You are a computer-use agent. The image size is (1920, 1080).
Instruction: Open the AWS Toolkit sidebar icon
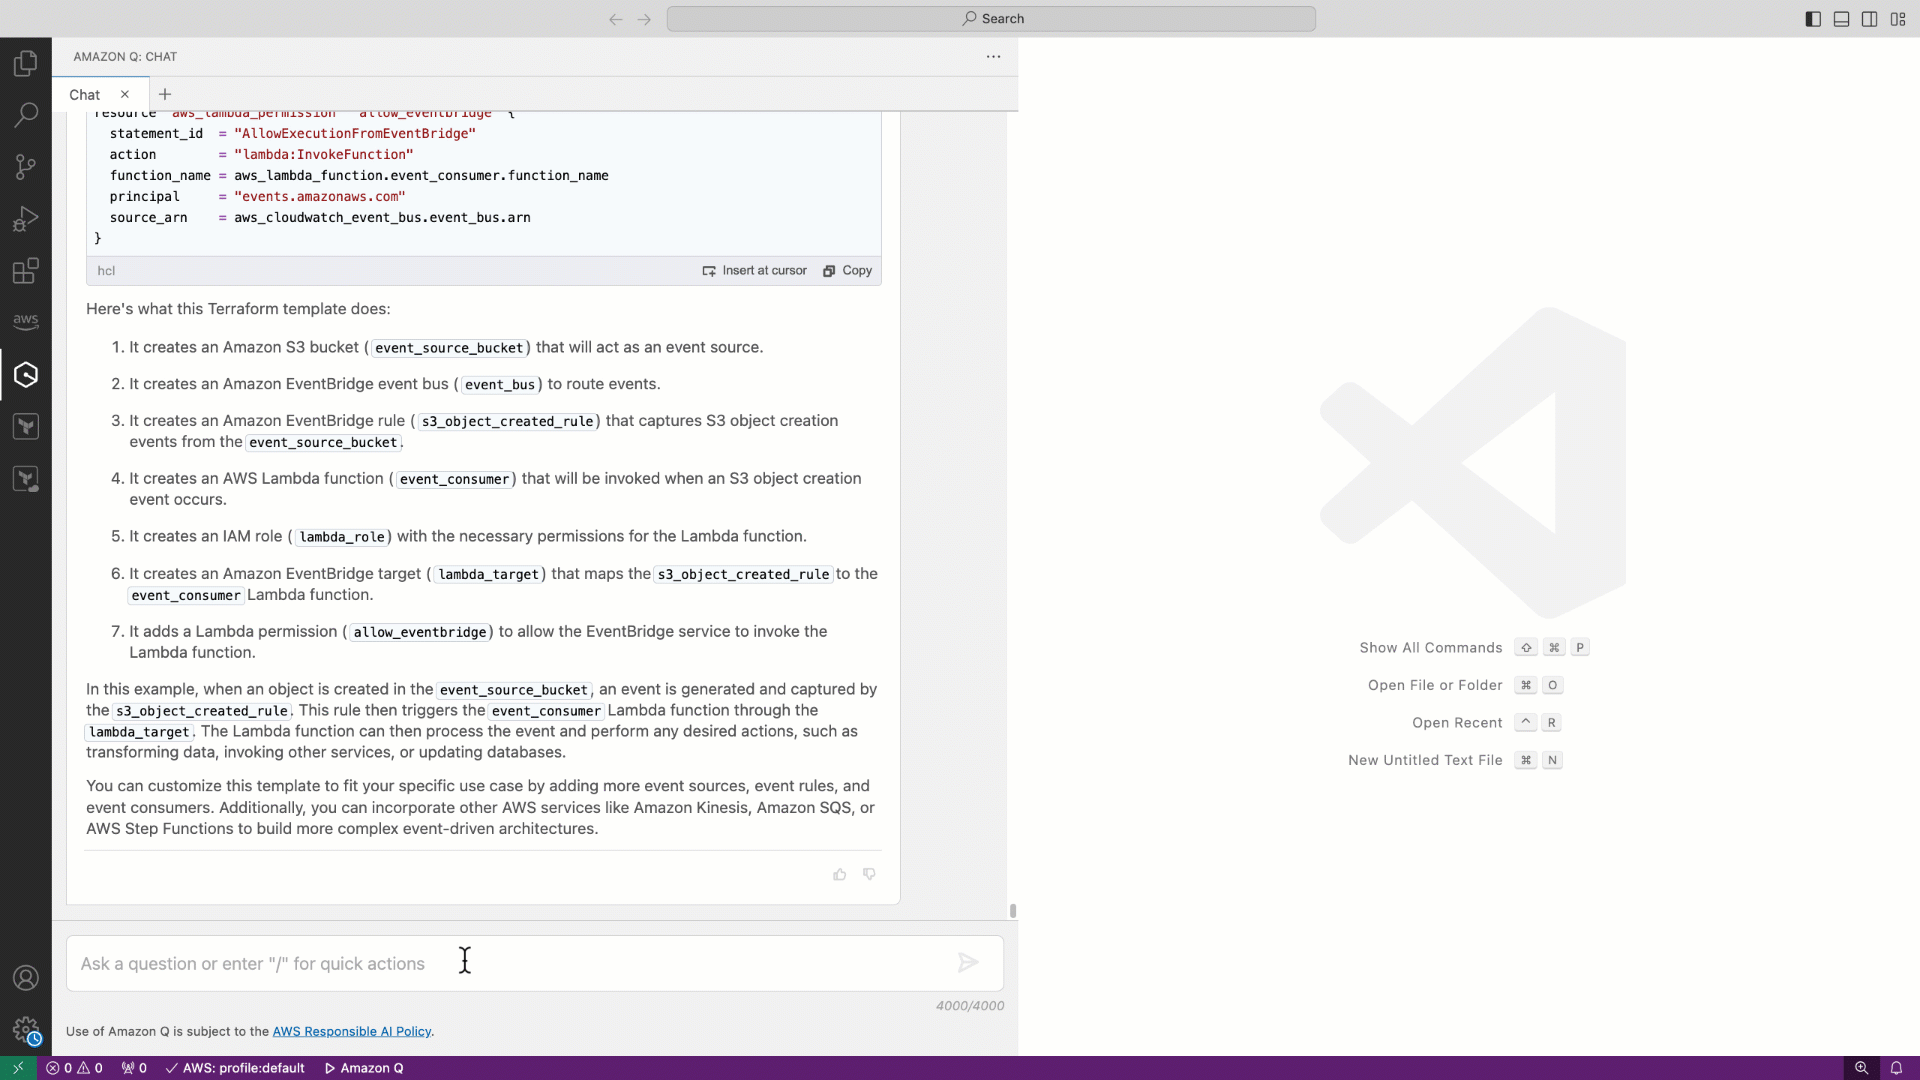[x=26, y=321]
